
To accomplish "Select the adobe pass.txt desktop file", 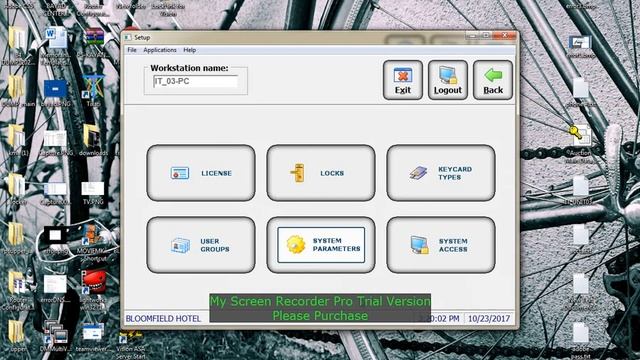I will click(580, 340).
